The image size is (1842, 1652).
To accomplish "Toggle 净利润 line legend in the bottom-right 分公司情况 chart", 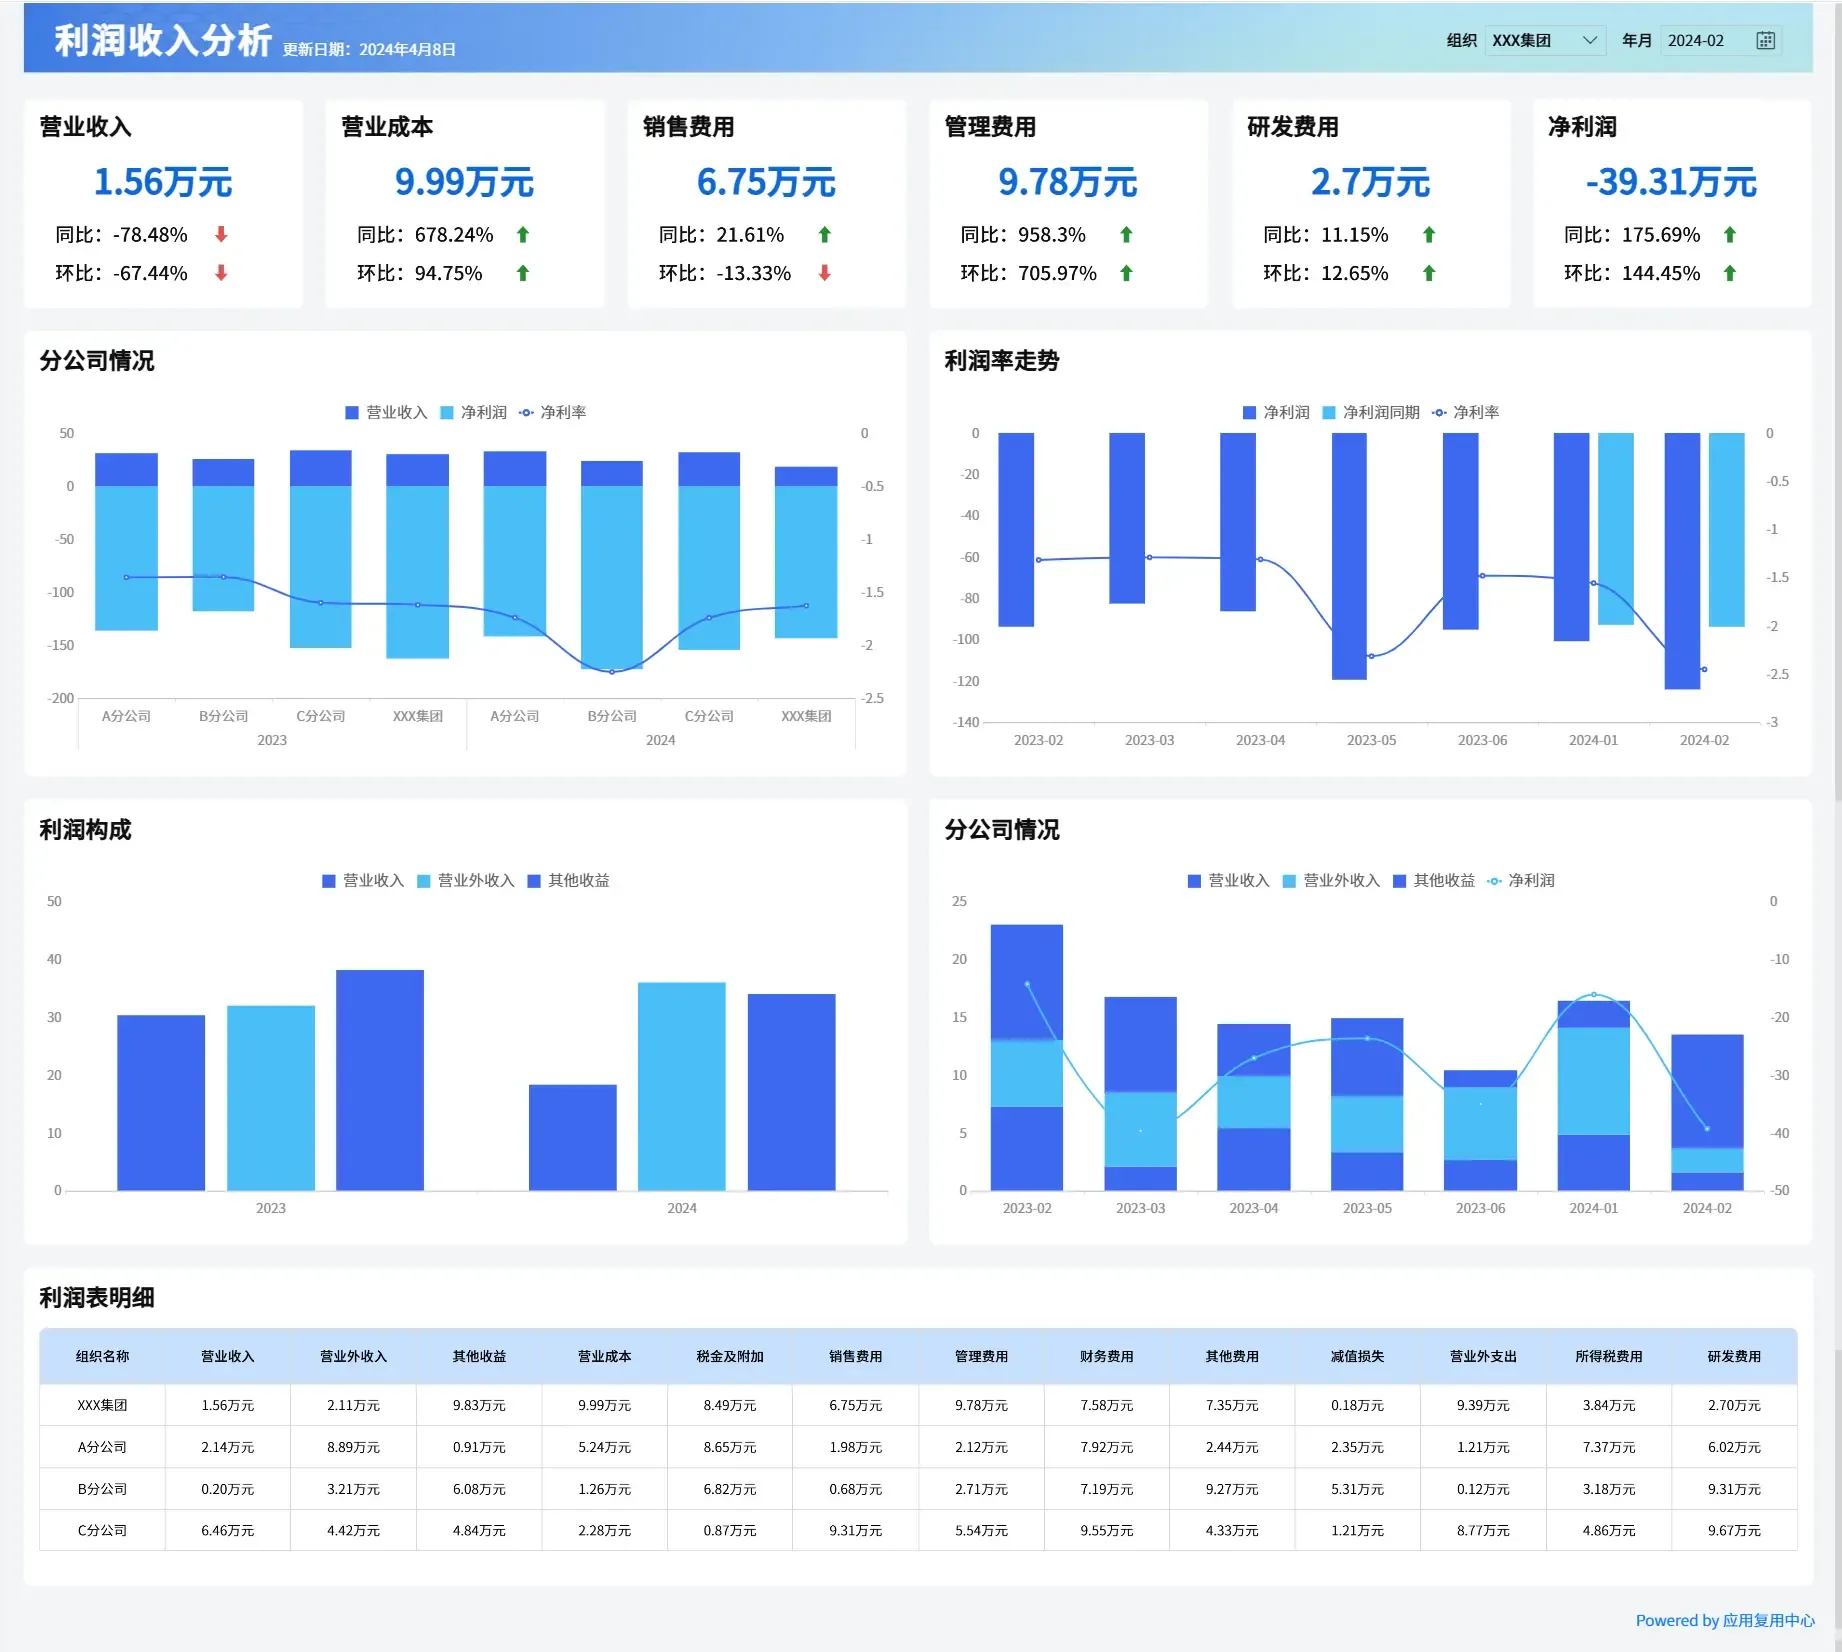I will coord(1521,880).
